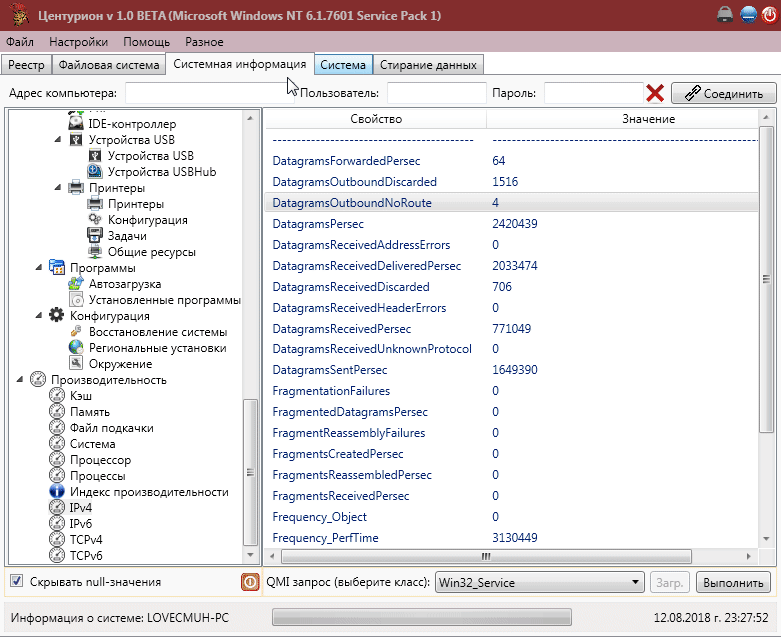The image size is (781, 637).
Task: Click the gauge icon beside Процессор
Action: point(57,459)
